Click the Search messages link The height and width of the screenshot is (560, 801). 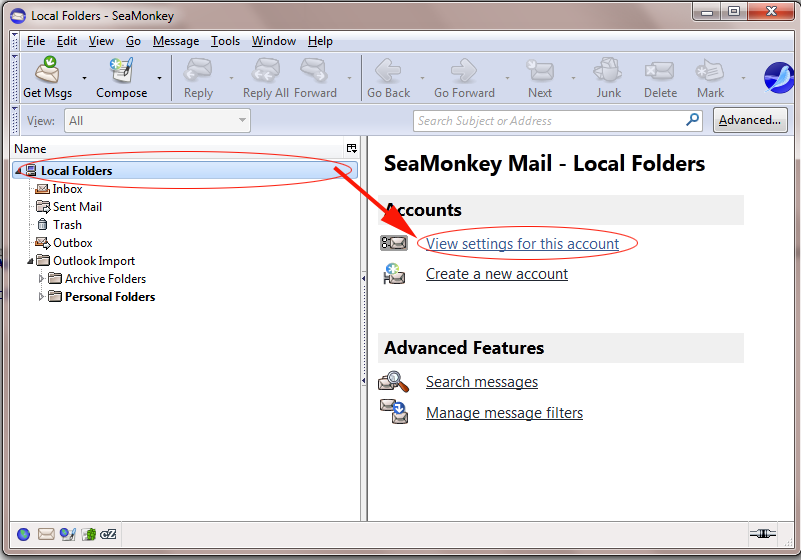click(x=482, y=382)
